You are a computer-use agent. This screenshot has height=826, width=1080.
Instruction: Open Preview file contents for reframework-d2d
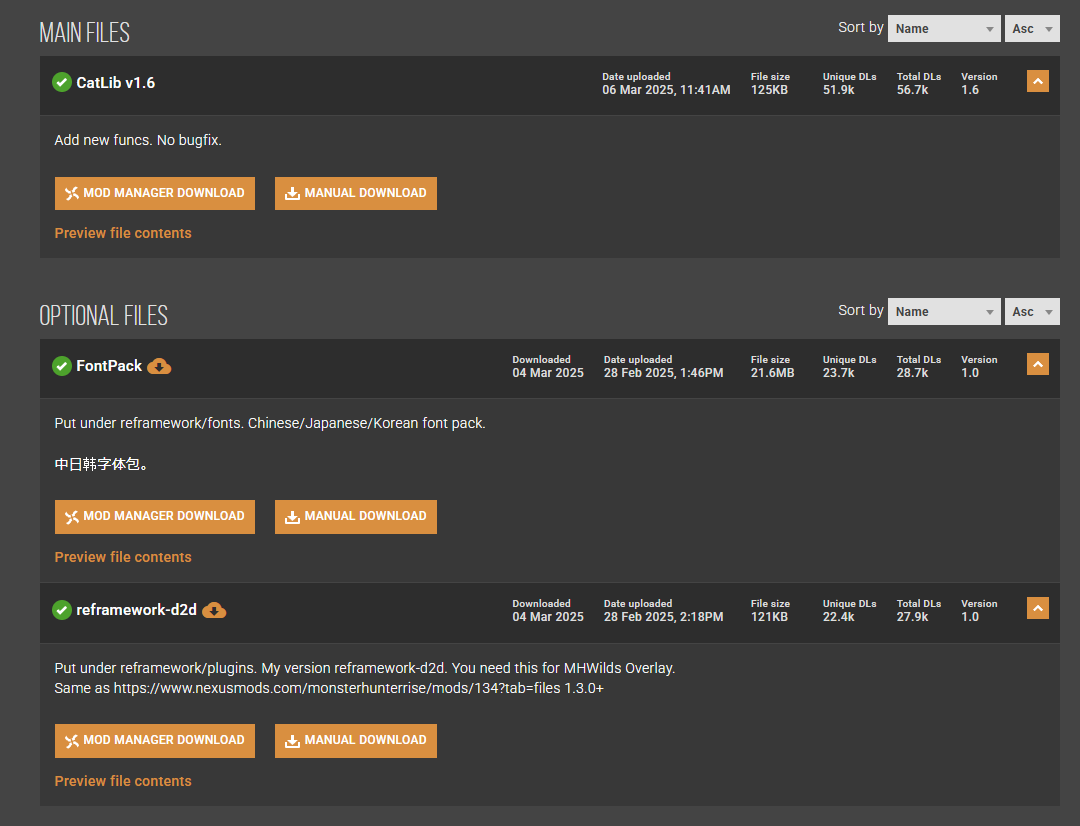coord(123,781)
